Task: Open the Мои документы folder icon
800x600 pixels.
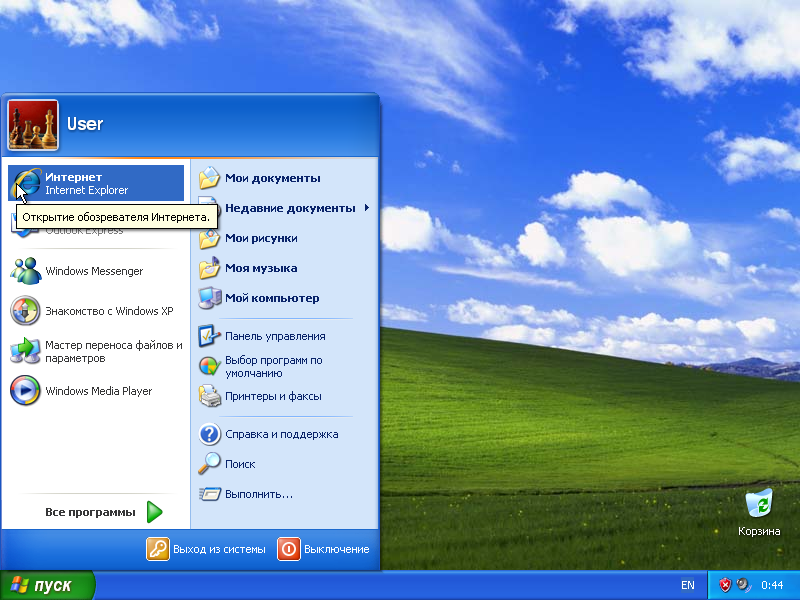Action: tap(209, 178)
